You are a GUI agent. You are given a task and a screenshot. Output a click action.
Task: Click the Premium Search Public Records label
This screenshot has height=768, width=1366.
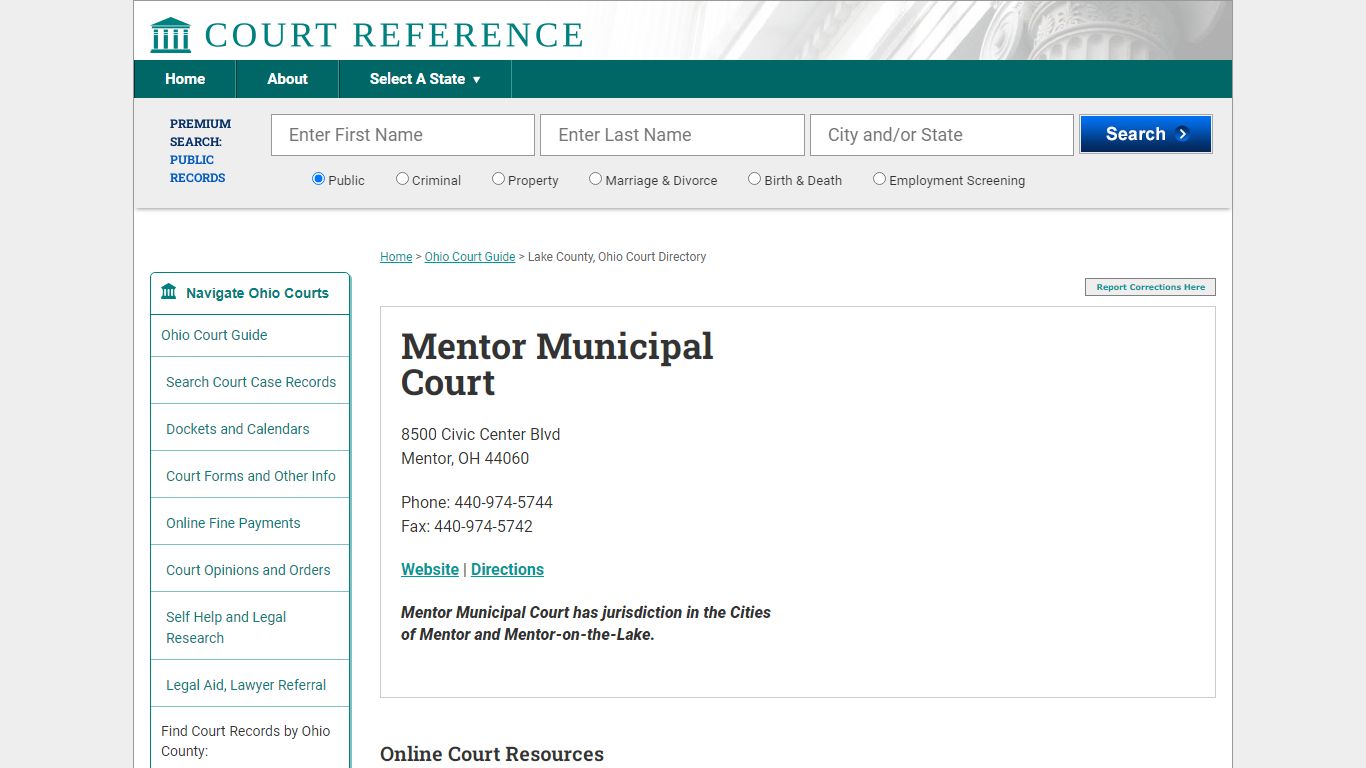point(200,151)
